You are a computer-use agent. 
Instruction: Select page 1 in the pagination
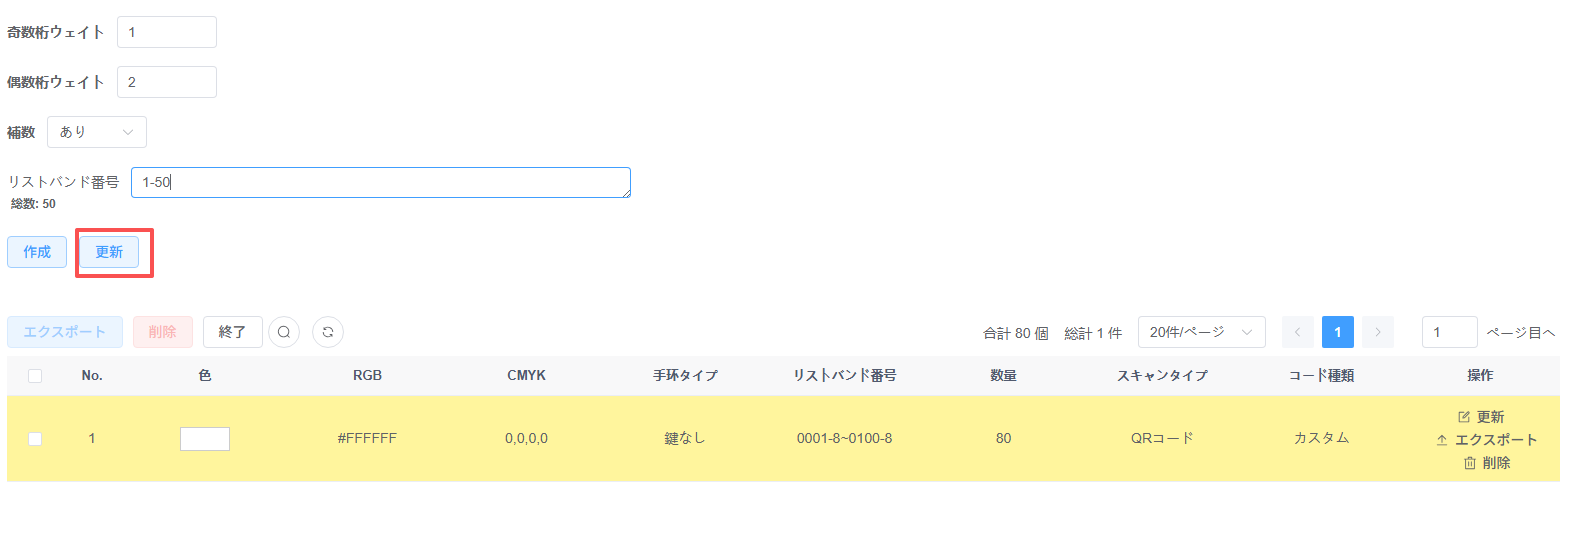1337,332
